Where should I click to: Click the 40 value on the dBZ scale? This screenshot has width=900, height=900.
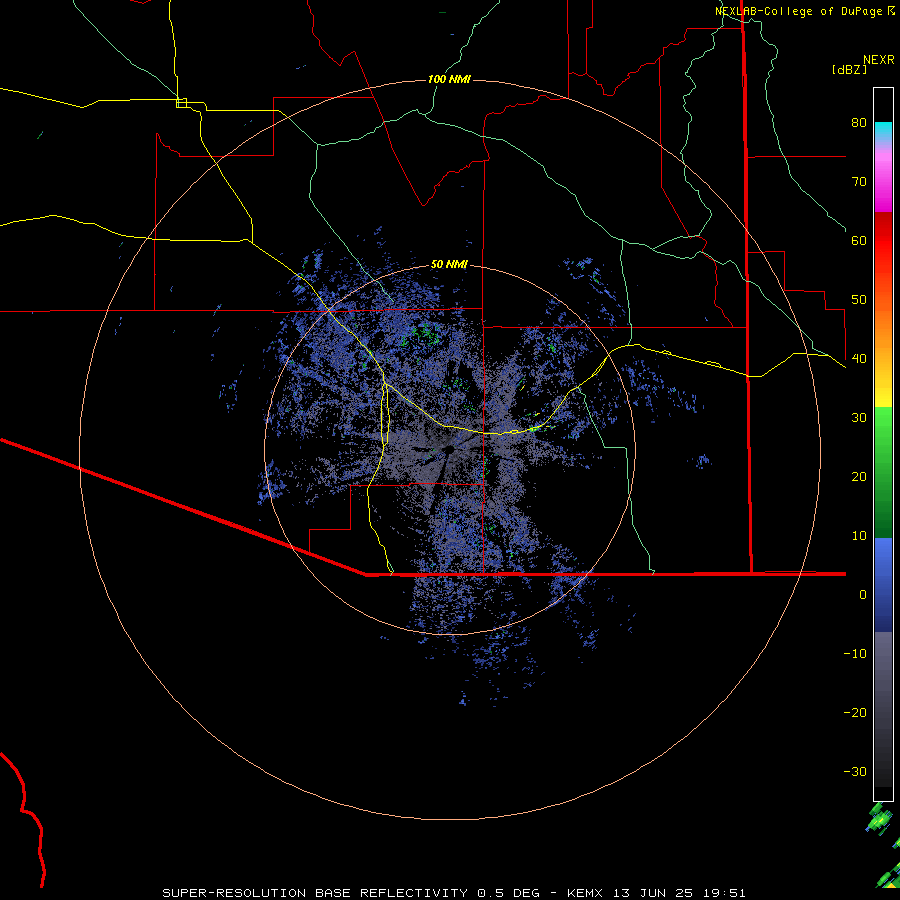click(859, 359)
